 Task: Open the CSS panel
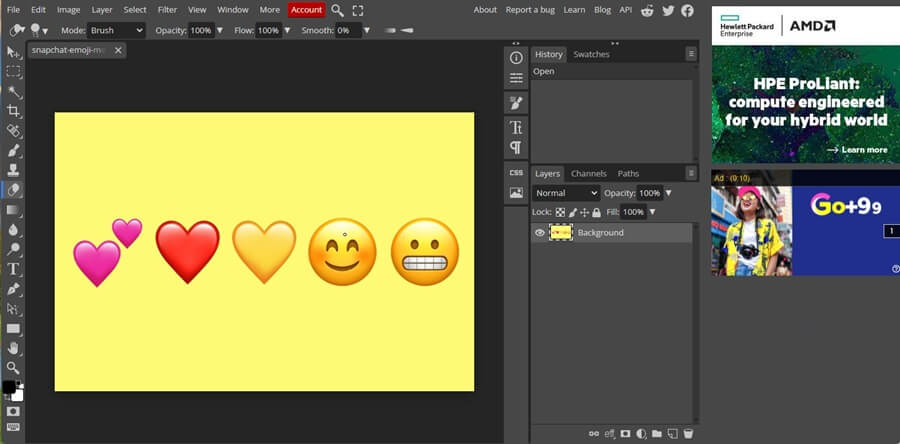coord(516,173)
